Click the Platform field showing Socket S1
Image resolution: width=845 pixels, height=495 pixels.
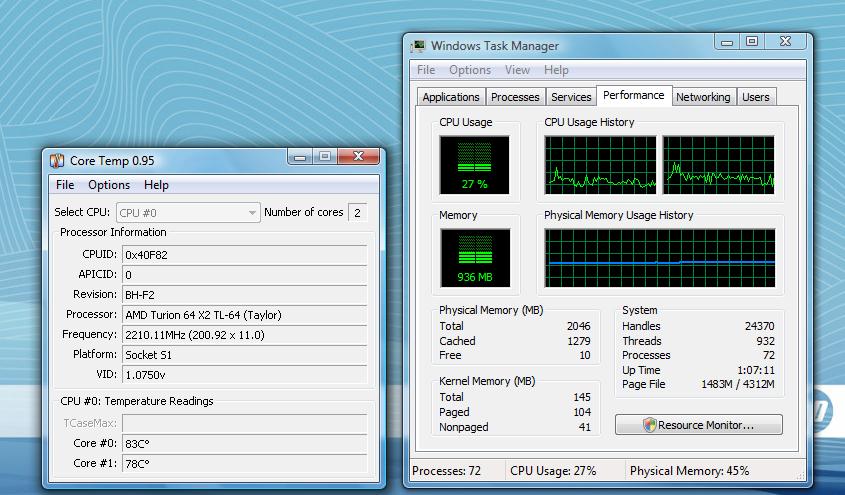245,354
